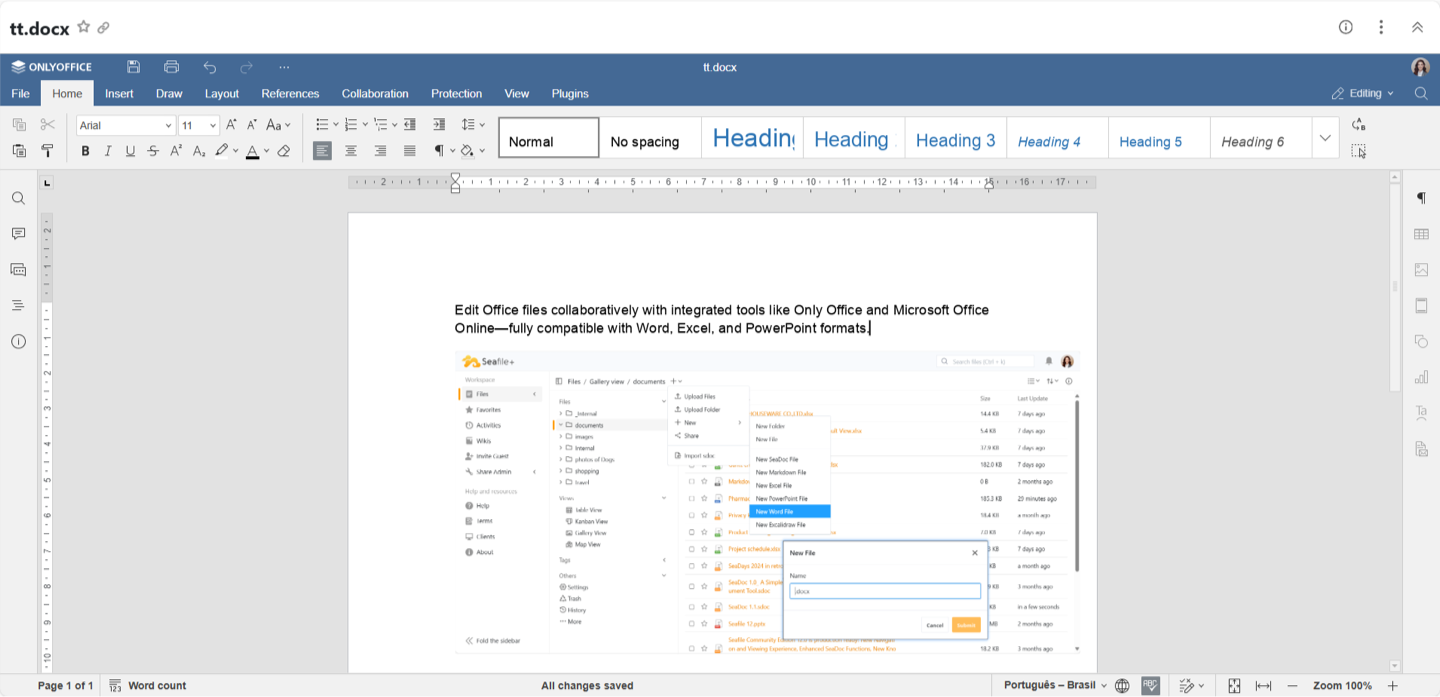Save the document with the diskette icon
The height and width of the screenshot is (697, 1440).
[133, 67]
